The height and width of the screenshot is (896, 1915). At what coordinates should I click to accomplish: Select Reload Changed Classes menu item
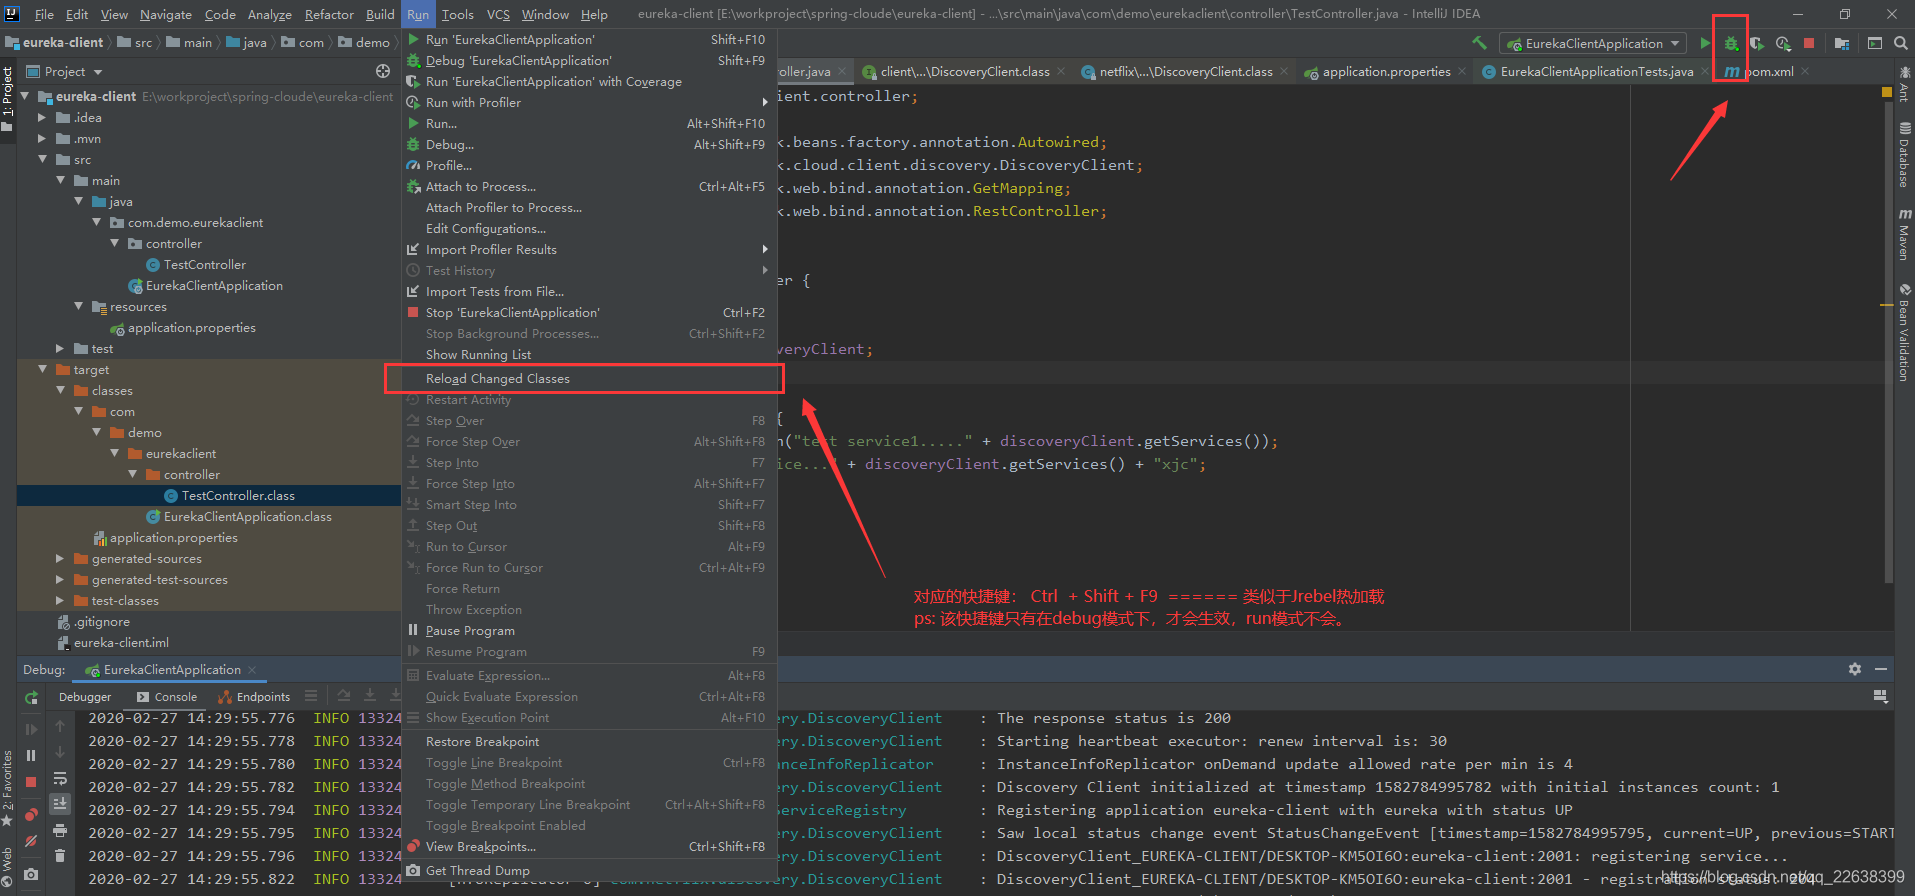tap(589, 378)
